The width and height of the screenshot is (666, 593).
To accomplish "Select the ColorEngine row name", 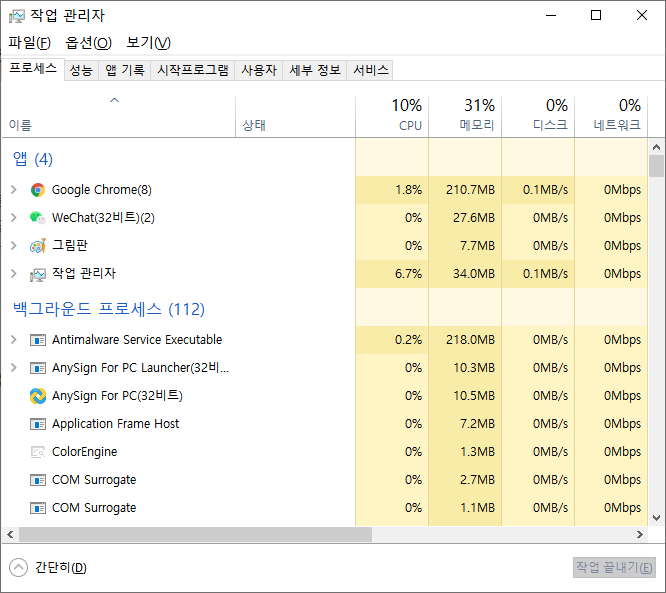I will click(x=85, y=452).
